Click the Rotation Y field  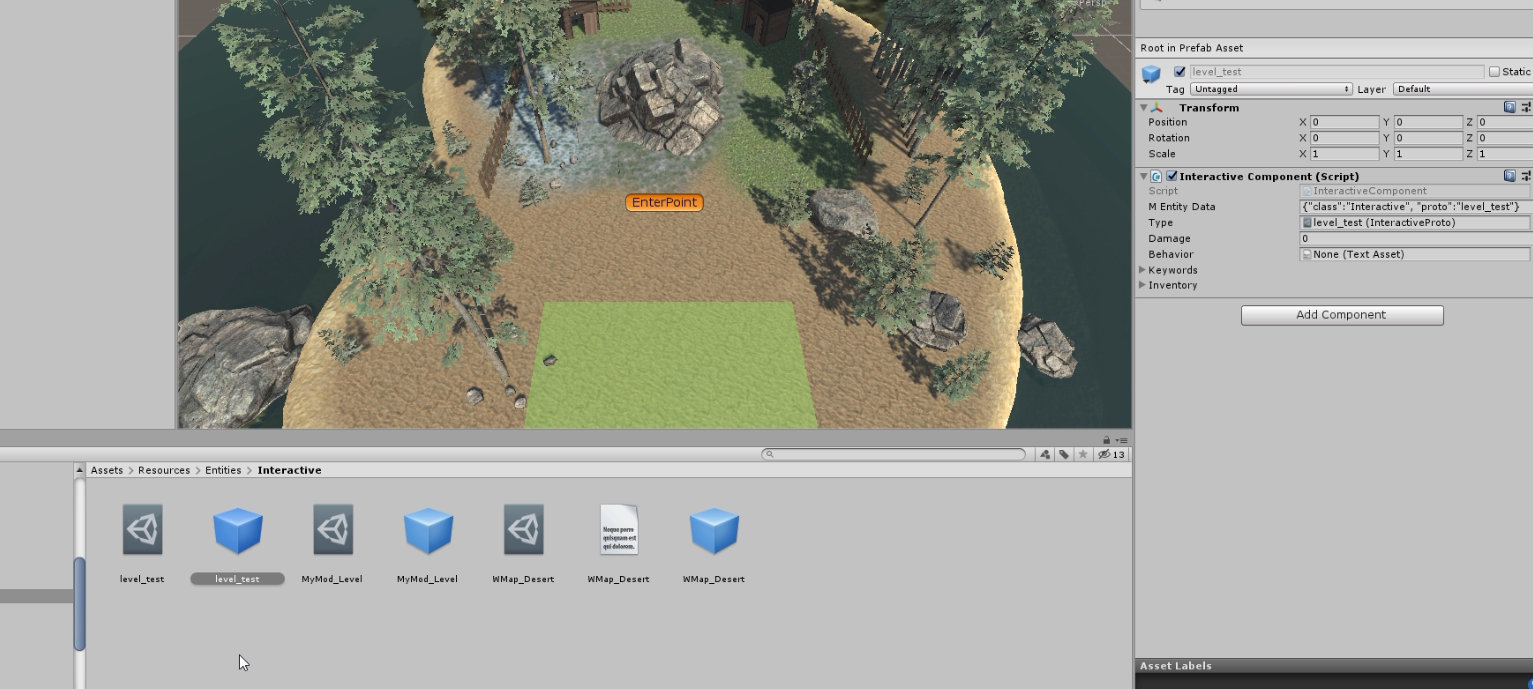[x=1429, y=138]
